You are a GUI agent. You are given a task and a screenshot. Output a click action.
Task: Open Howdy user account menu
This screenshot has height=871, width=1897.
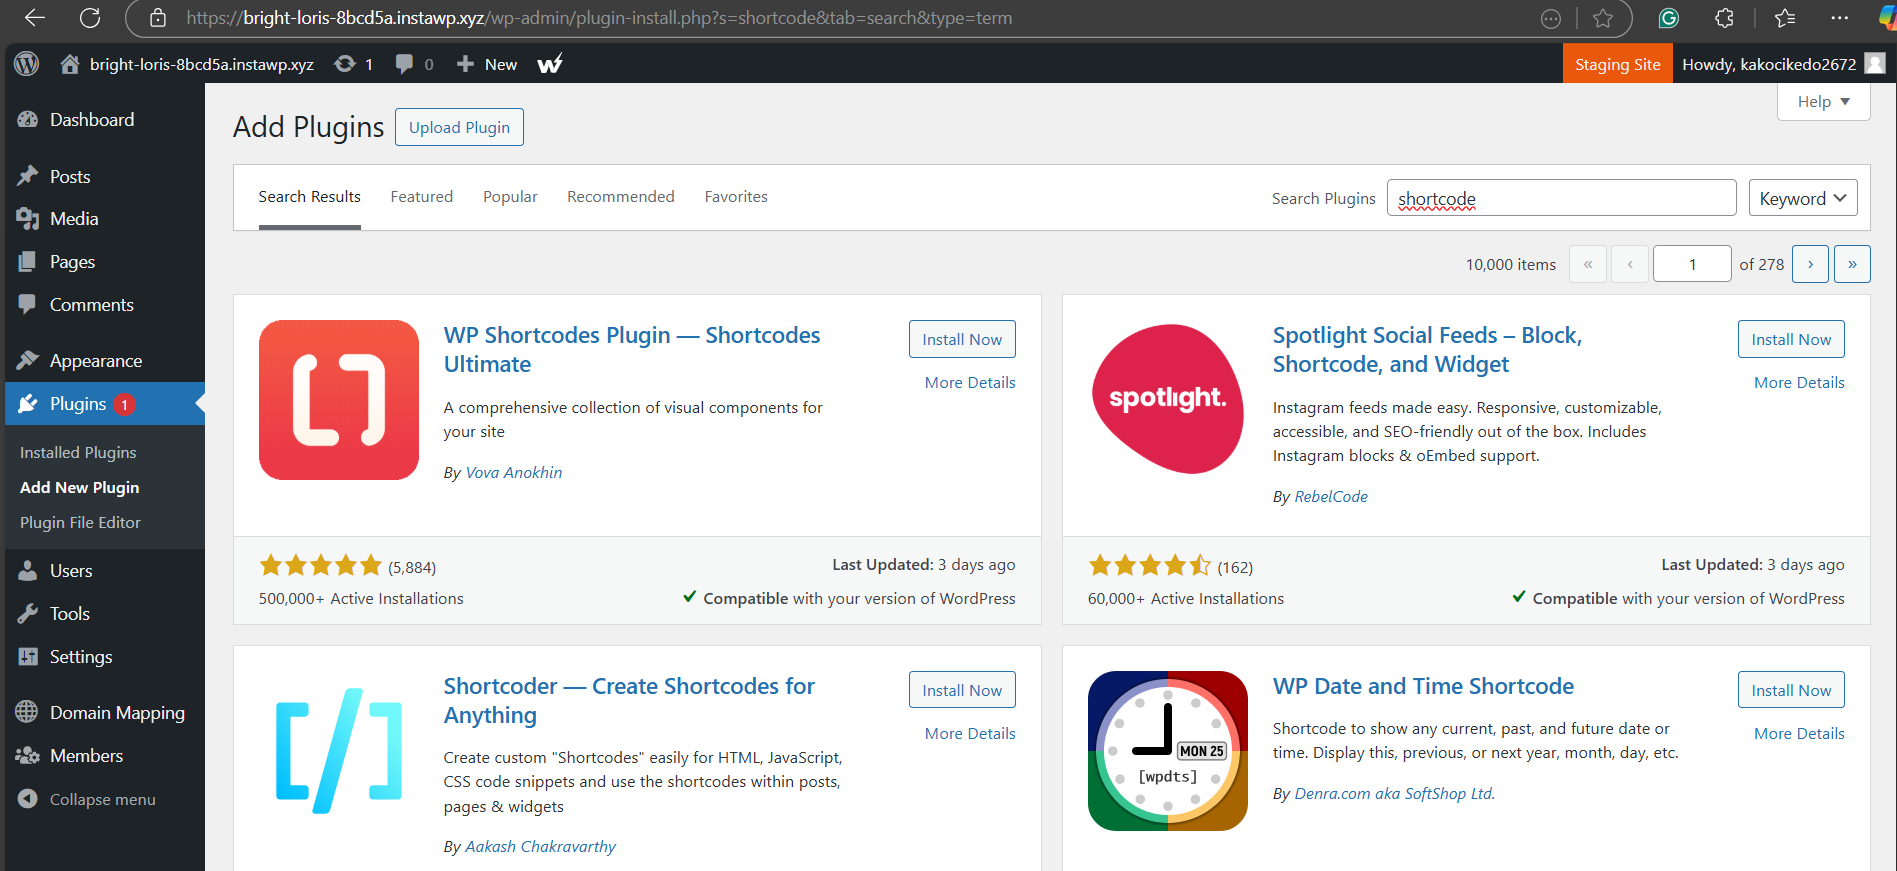pos(1783,64)
